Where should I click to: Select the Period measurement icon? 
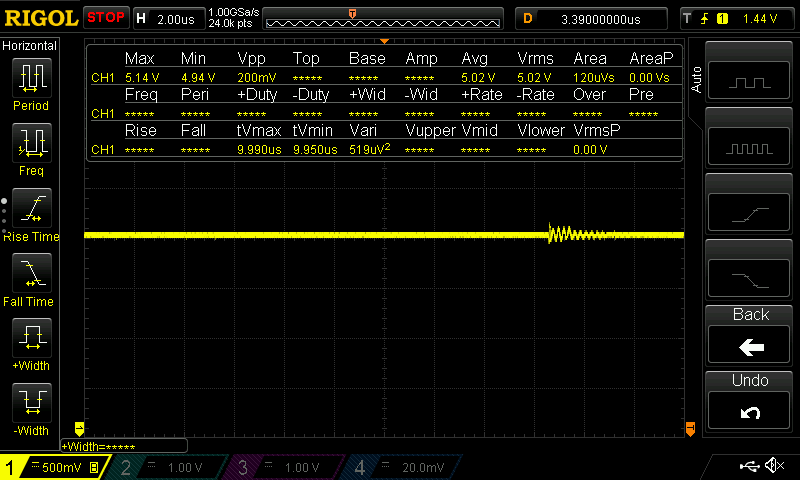click(x=32, y=78)
